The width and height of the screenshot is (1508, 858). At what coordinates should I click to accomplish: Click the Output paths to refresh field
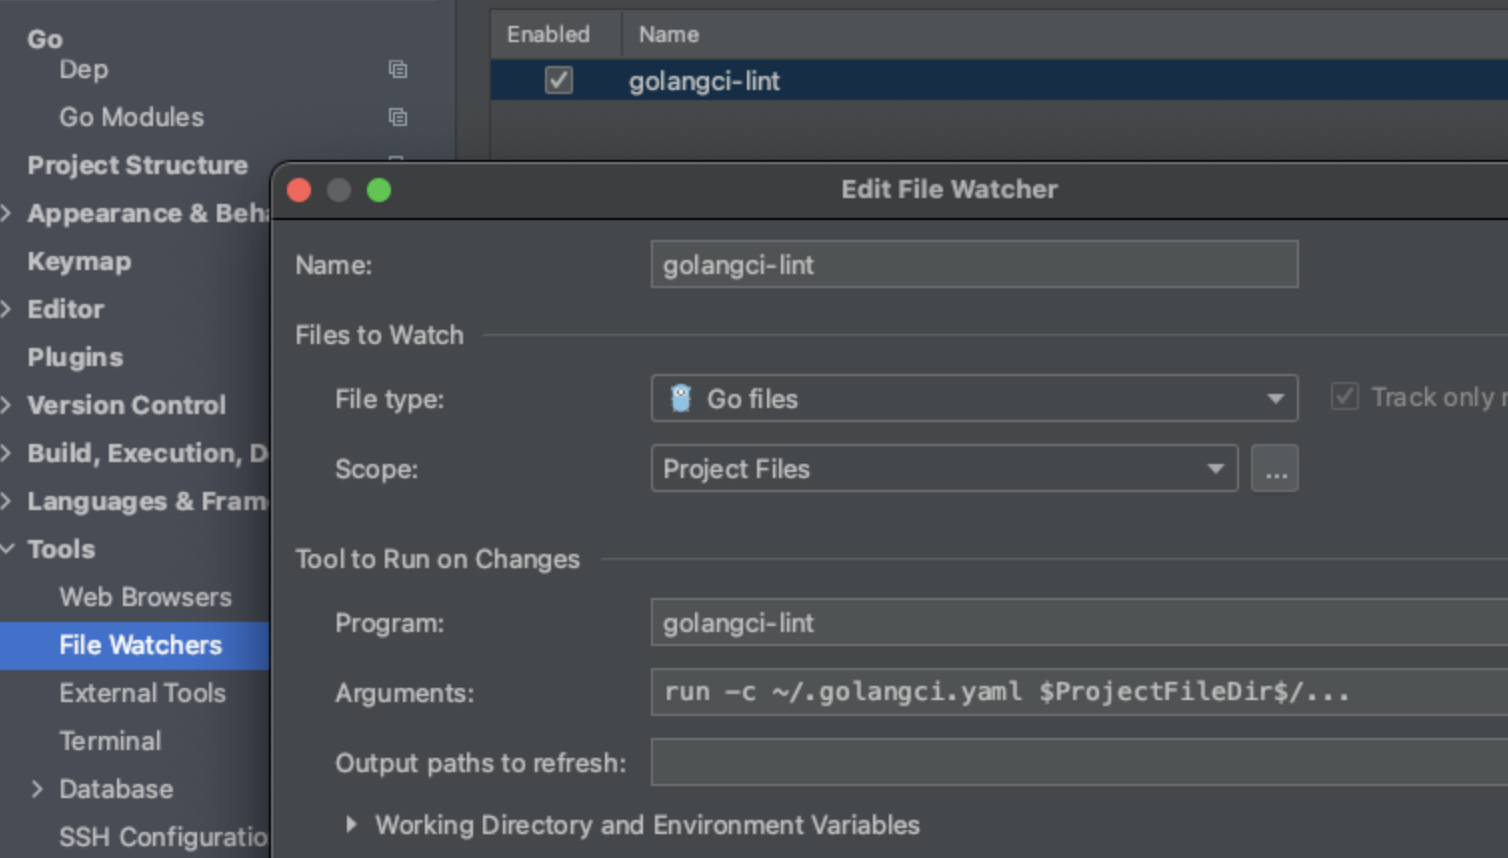1079,762
